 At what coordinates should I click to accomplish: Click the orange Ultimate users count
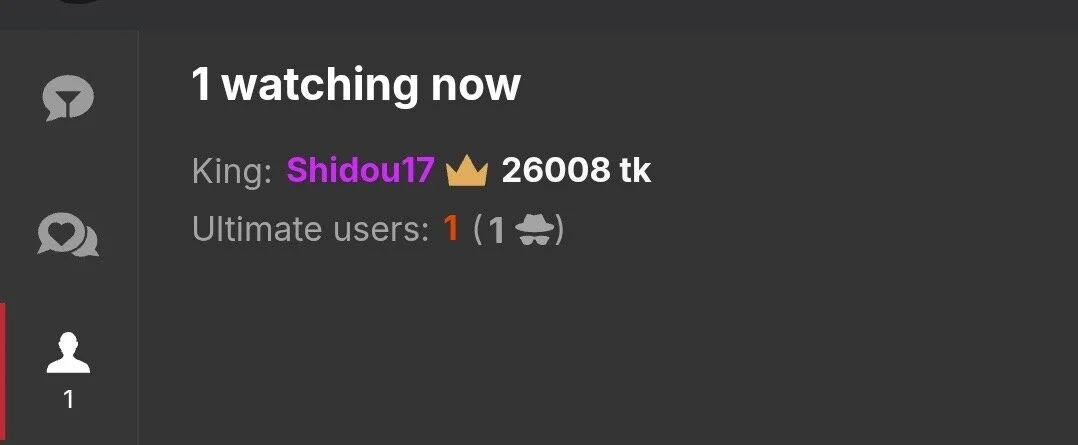451,228
